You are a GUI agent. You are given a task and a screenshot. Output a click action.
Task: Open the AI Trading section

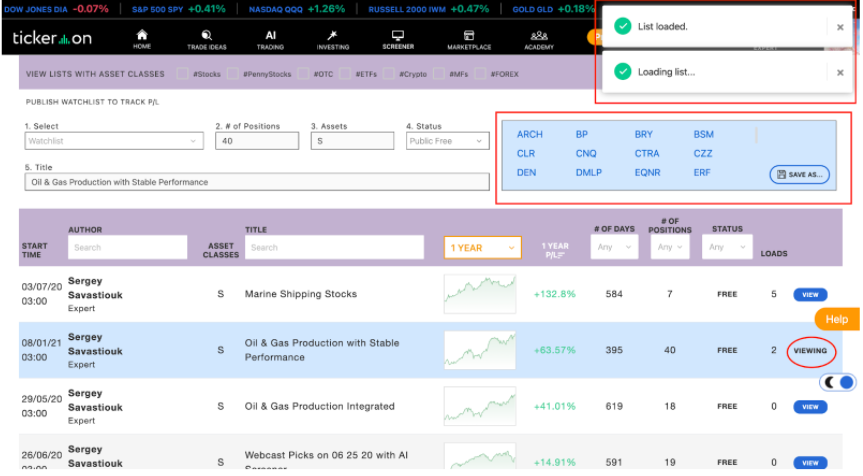click(x=270, y=40)
